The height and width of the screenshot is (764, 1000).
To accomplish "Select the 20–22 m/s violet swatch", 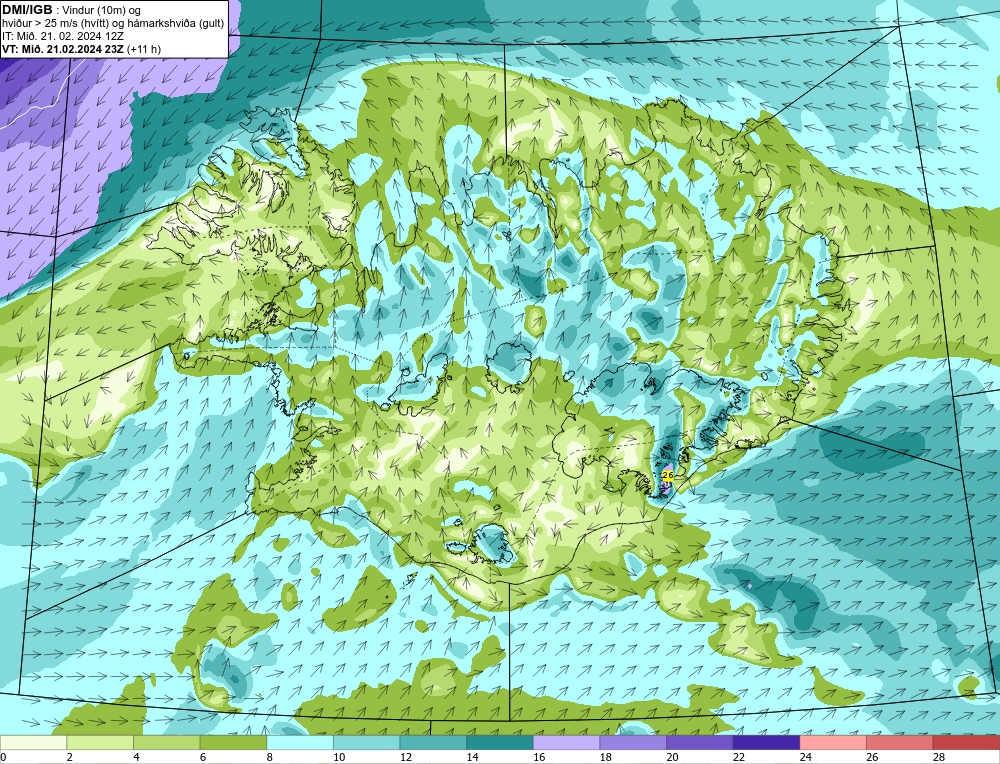I will pos(700,742).
